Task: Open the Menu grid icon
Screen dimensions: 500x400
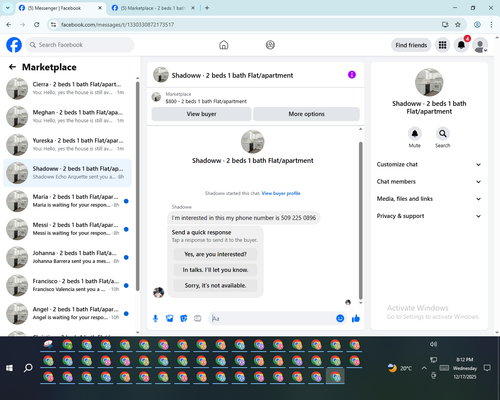Action: point(442,45)
